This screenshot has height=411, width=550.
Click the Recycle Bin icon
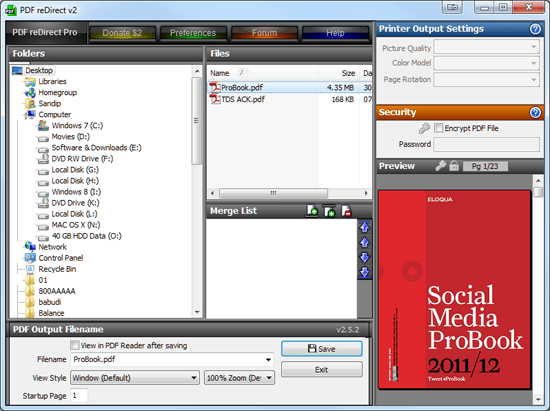[x=30, y=269]
